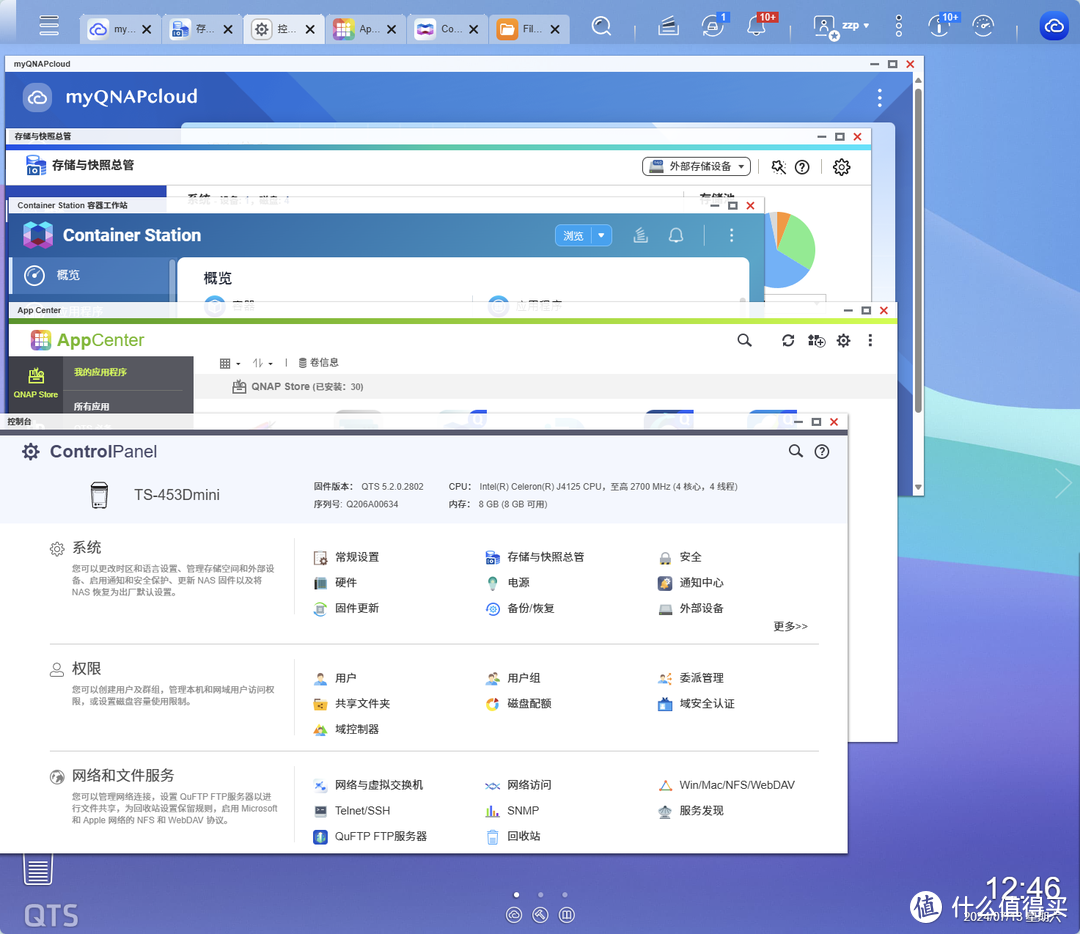1080x934 pixels.
Task: Click the desktop search magnifier icon
Action: [x=601, y=27]
